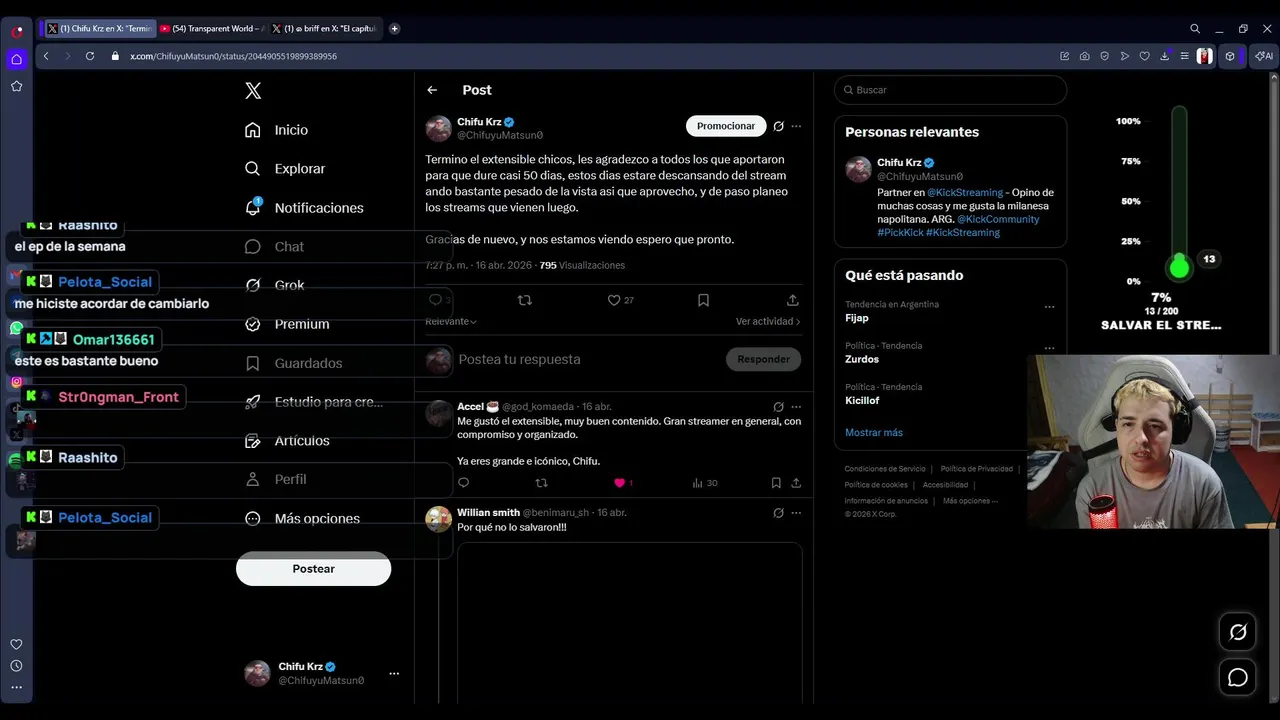Open #PickKick hashtag link
This screenshot has width=1280, height=720.
point(899,232)
